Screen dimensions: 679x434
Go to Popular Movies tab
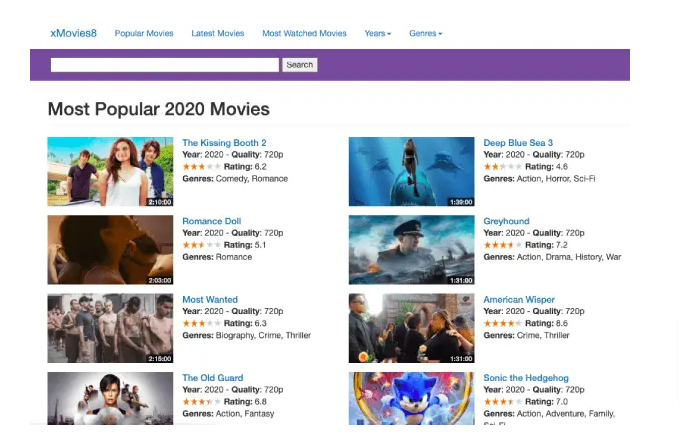tap(144, 33)
